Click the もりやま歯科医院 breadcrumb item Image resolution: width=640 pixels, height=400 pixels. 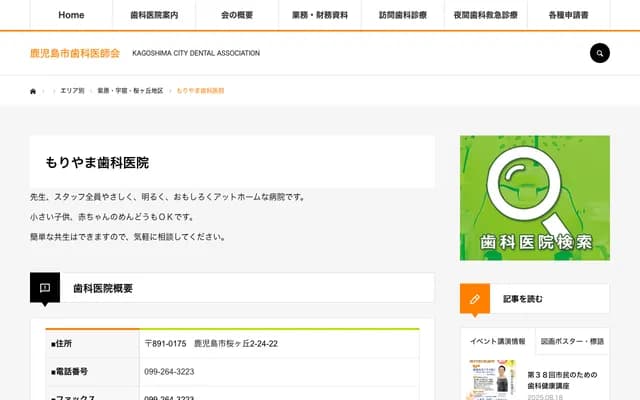[200, 91]
